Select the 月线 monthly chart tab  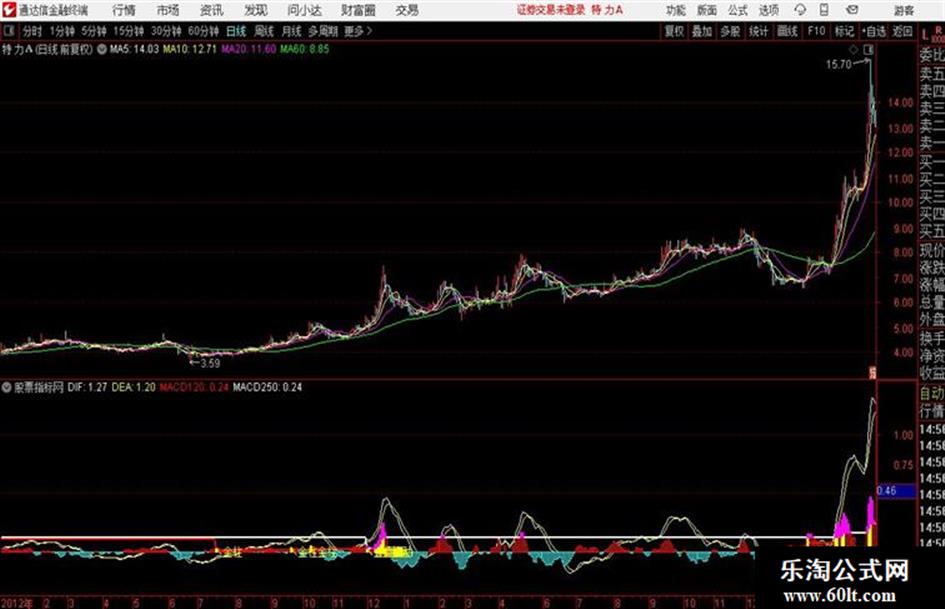[x=292, y=31]
